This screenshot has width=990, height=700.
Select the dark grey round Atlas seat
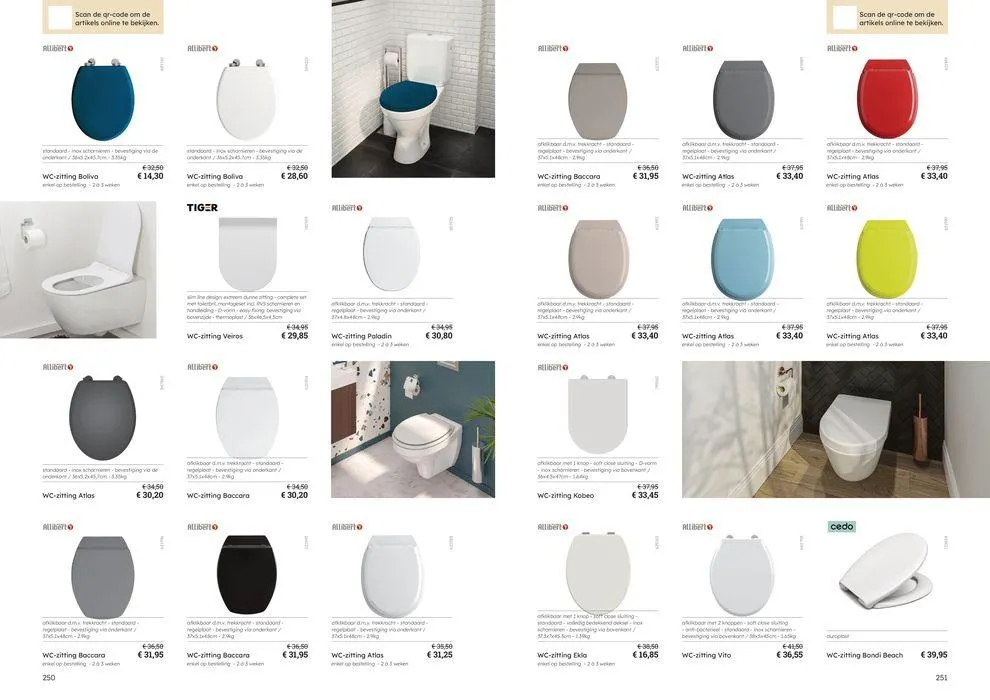pyautogui.click(x=102, y=417)
